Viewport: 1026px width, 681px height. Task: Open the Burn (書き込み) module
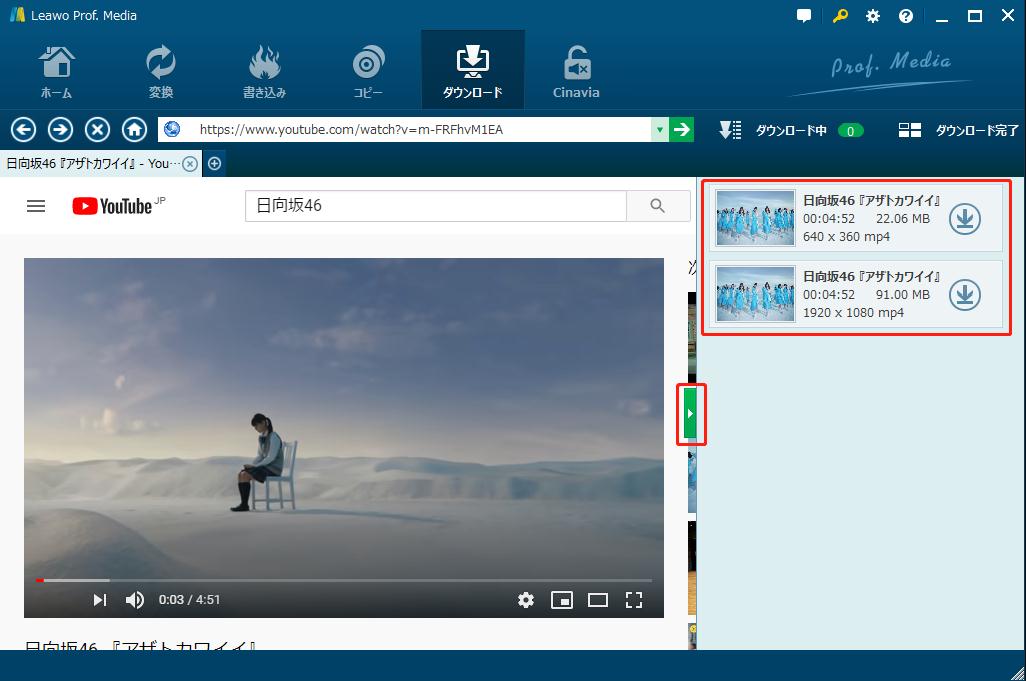[x=264, y=71]
